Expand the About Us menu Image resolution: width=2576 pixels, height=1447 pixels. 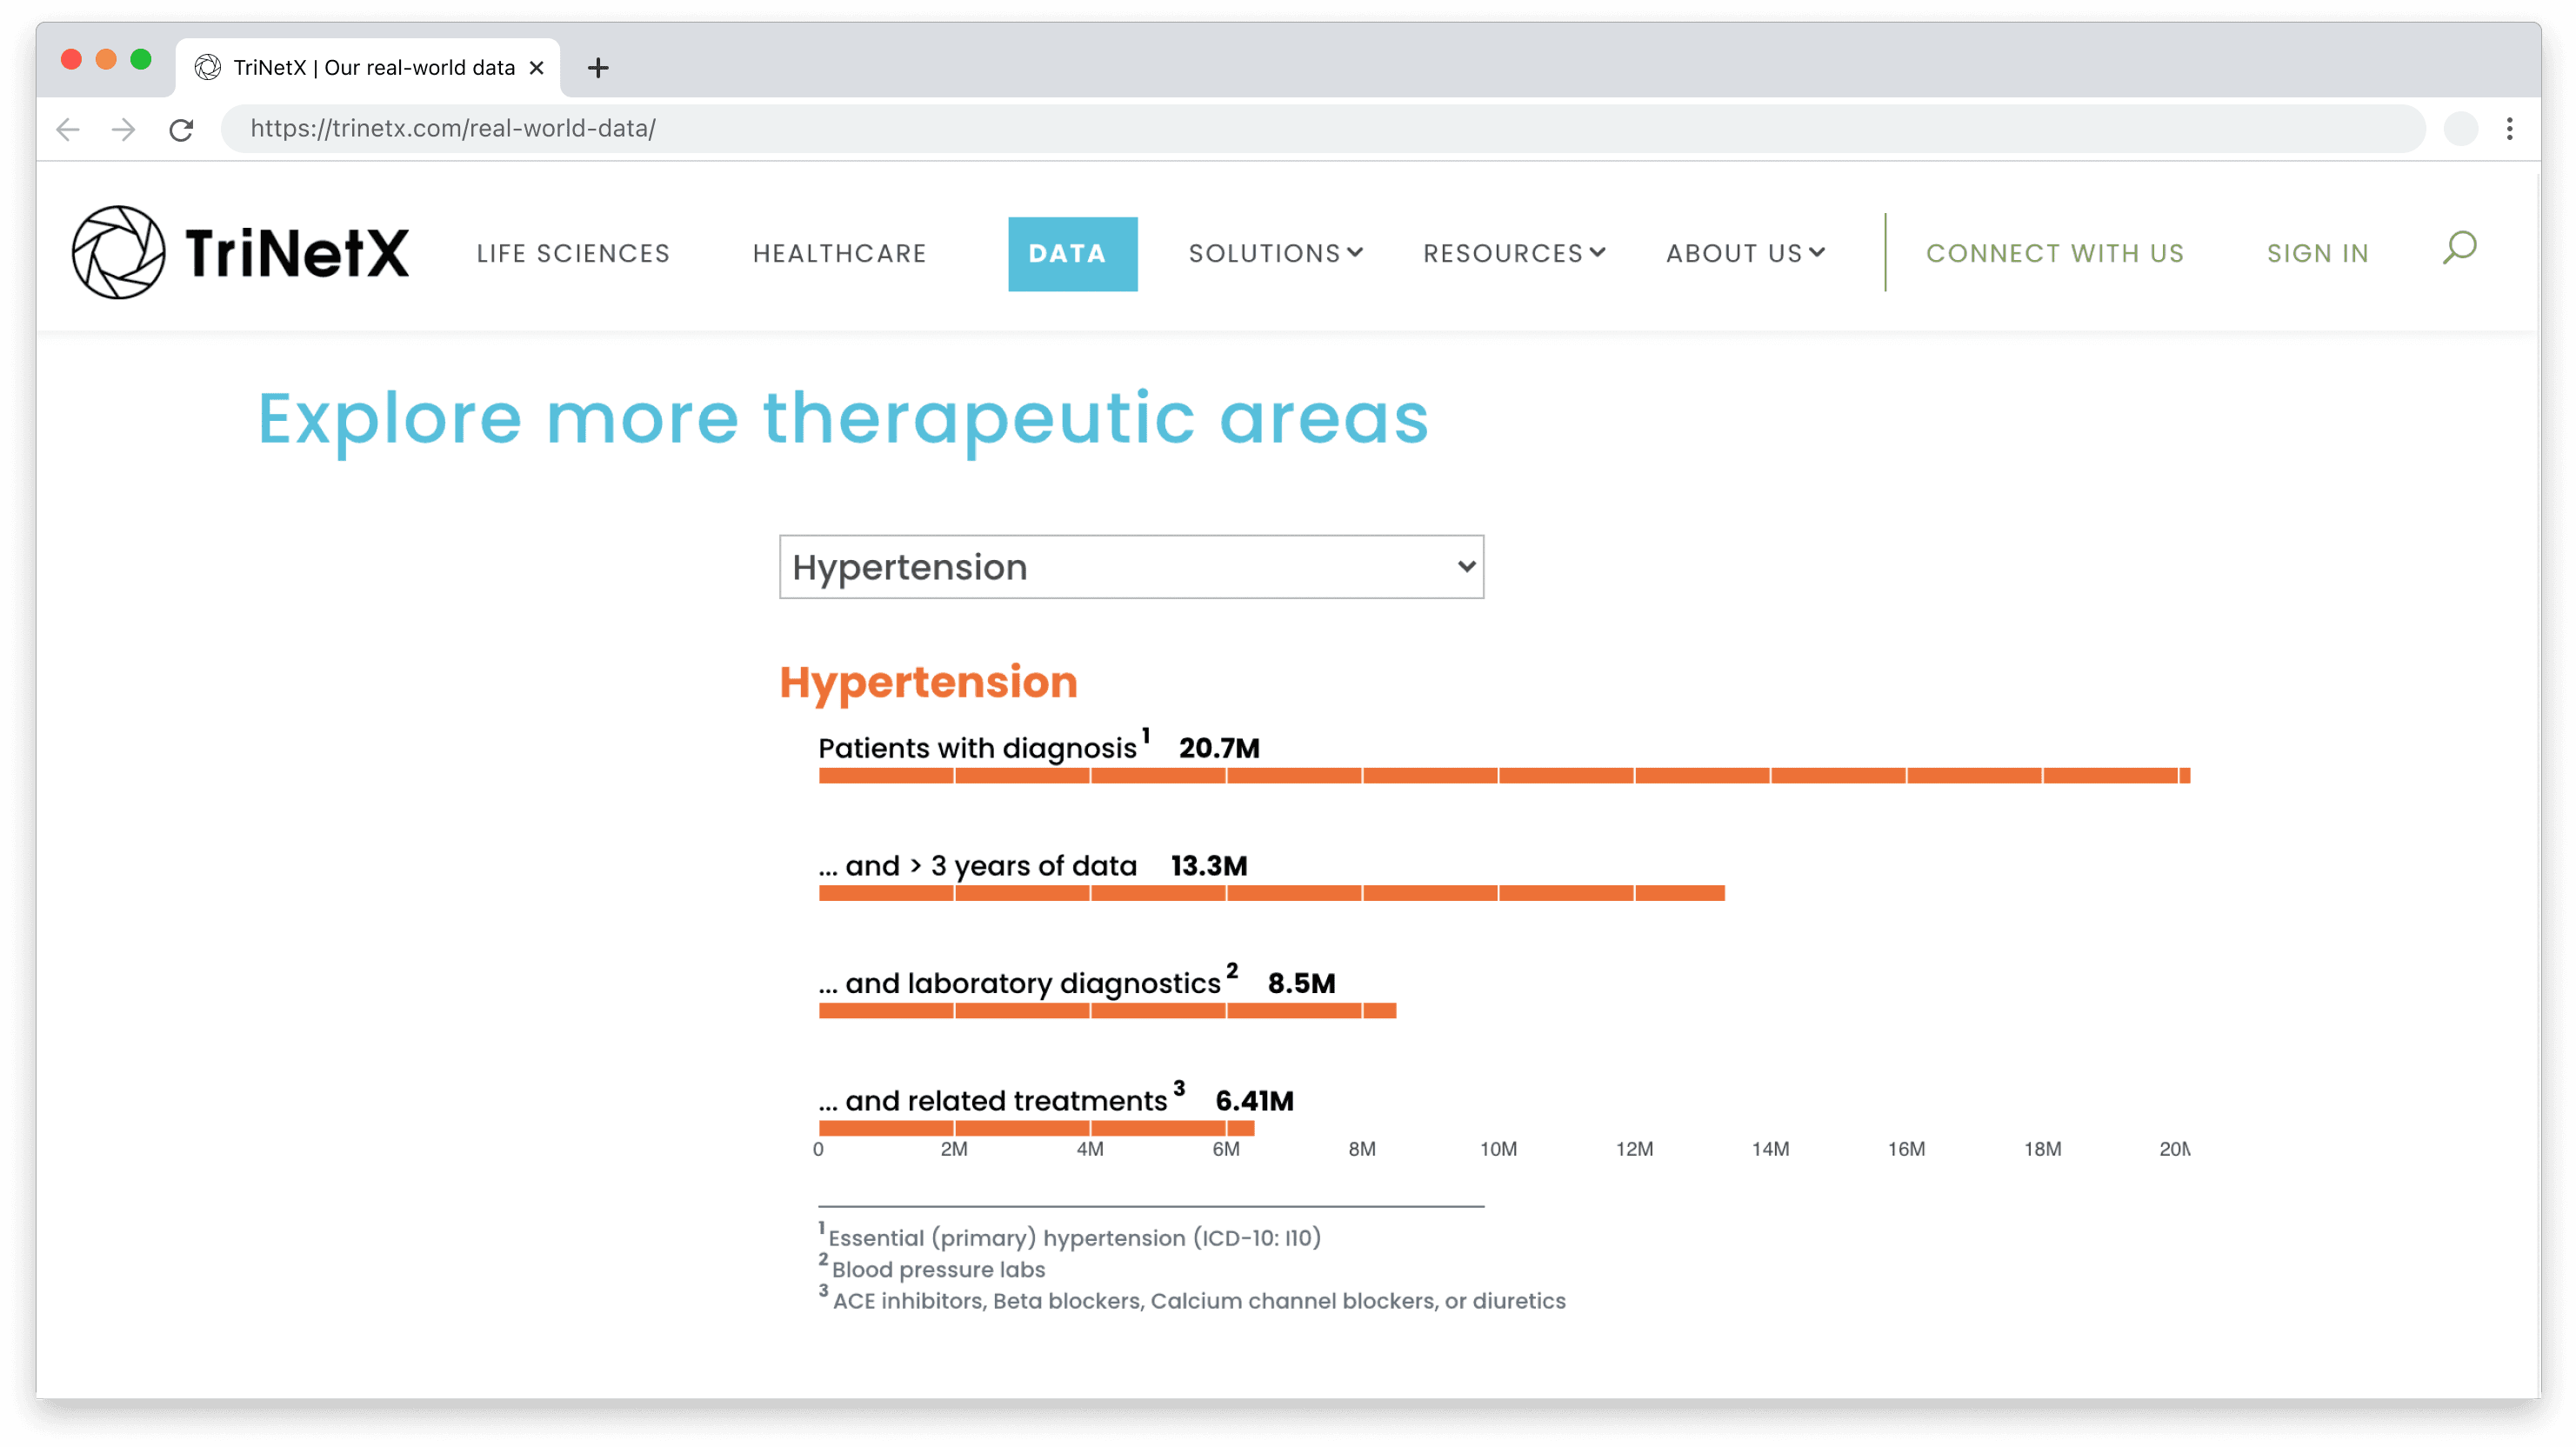point(1744,253)
